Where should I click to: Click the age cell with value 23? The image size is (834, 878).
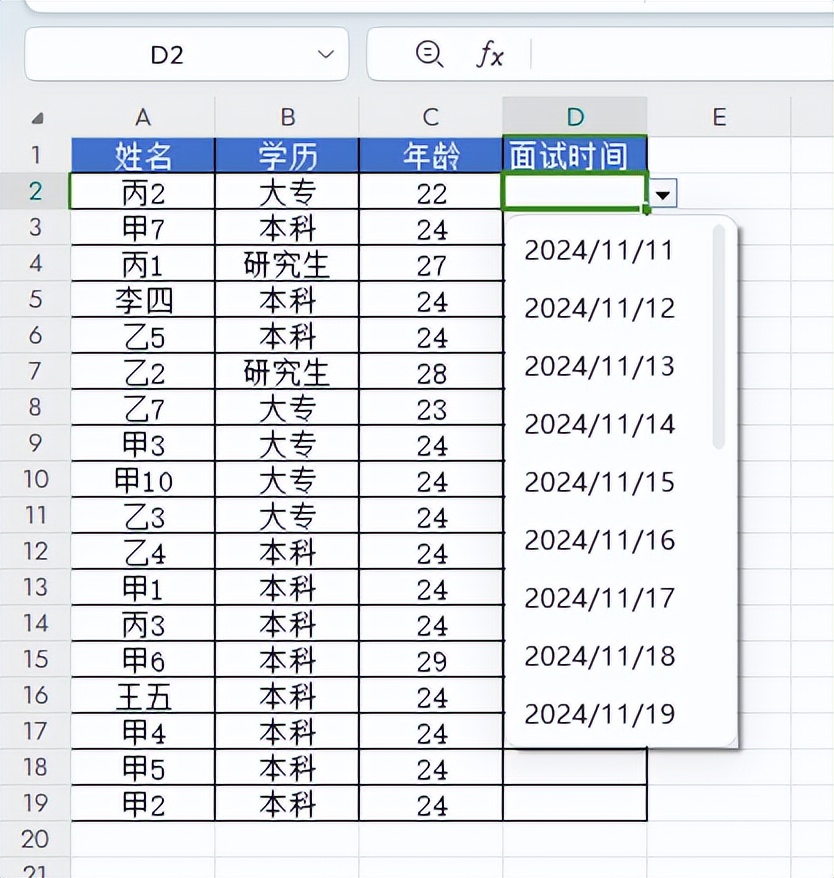[431, 407]
